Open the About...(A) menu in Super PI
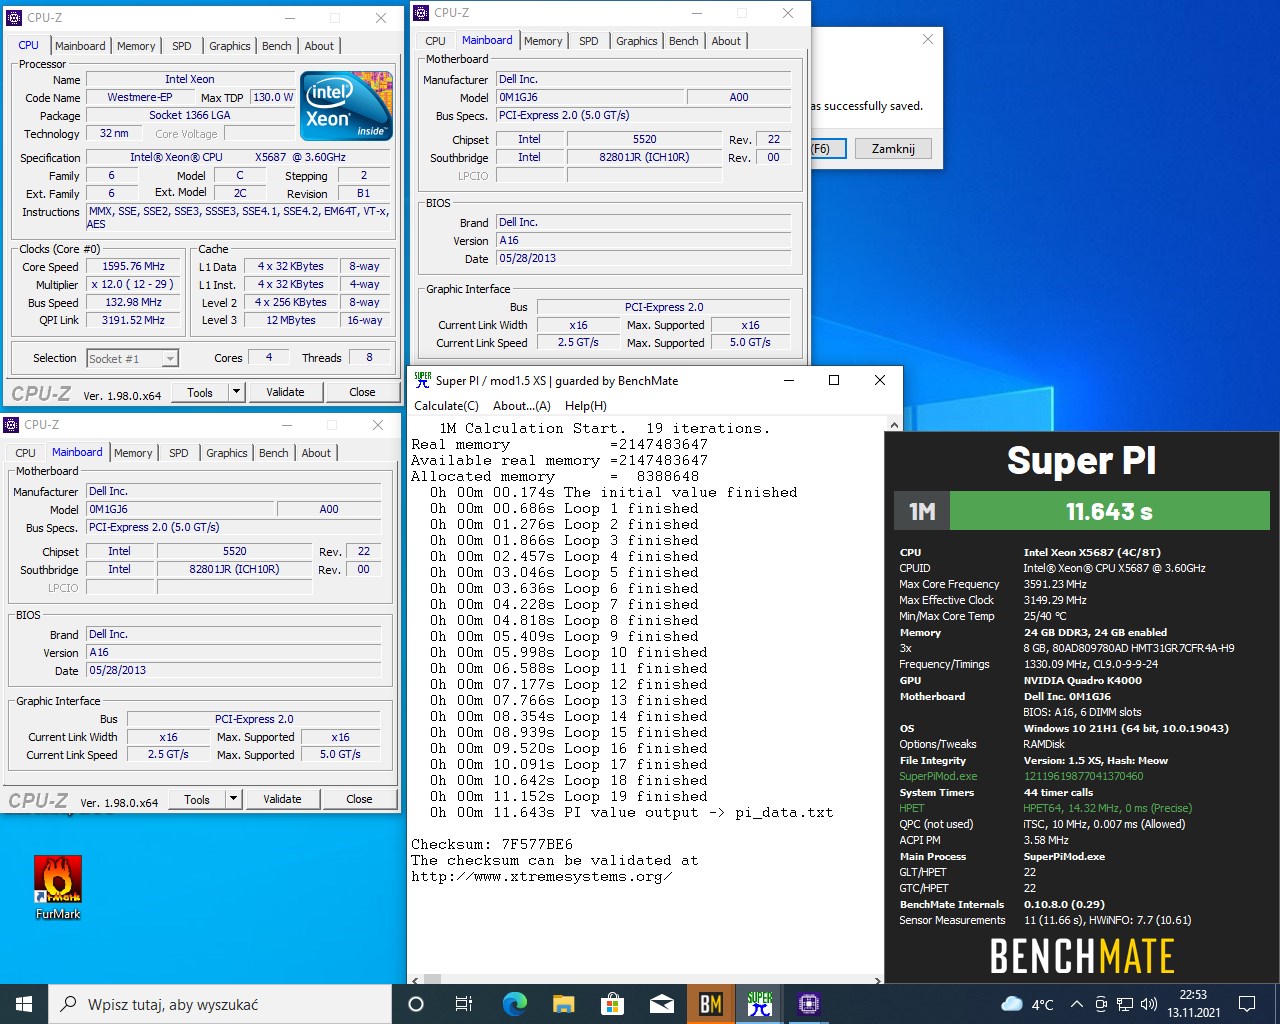Screen dimensions: 1280x1024 [x=522, y=406]
